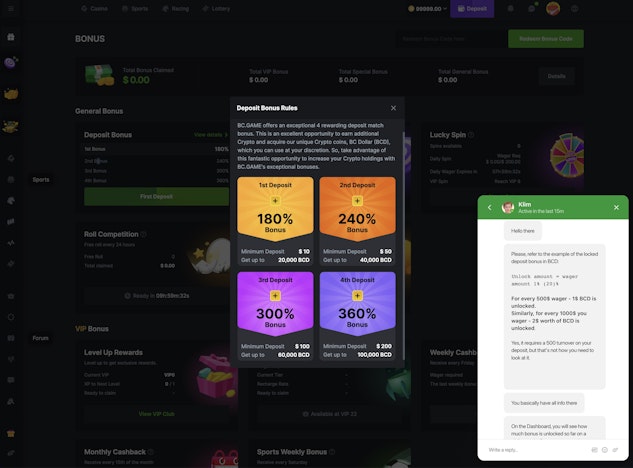Close the Deposit Bonus Rules dialog

(393, 107)
